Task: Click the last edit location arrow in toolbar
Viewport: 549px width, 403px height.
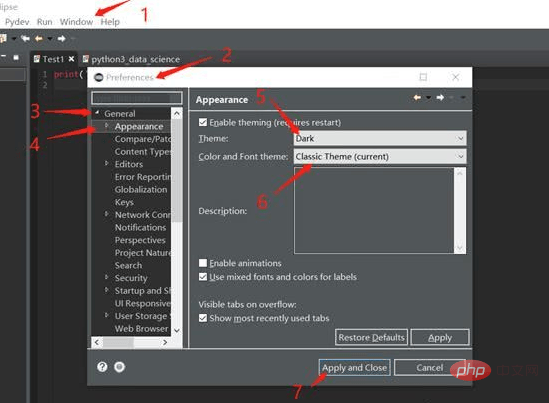Action: pos(25,38)
